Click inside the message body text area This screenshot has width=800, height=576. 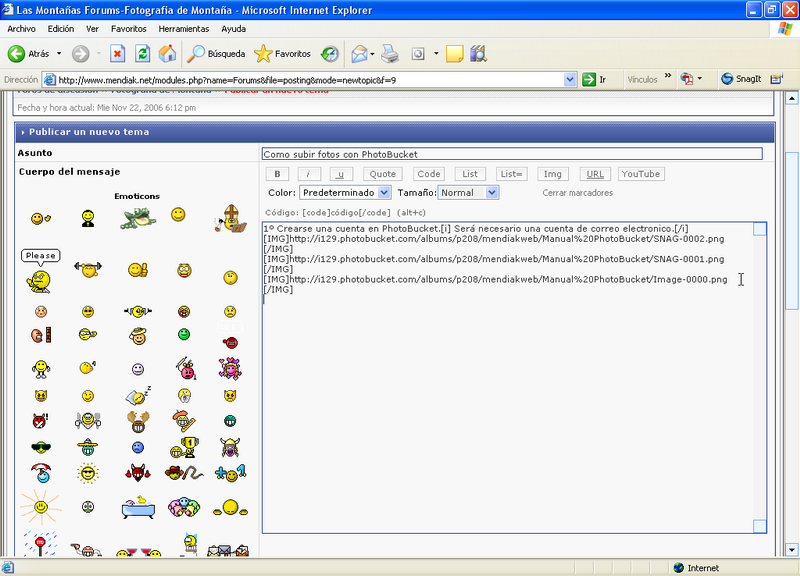pos(514,378)
